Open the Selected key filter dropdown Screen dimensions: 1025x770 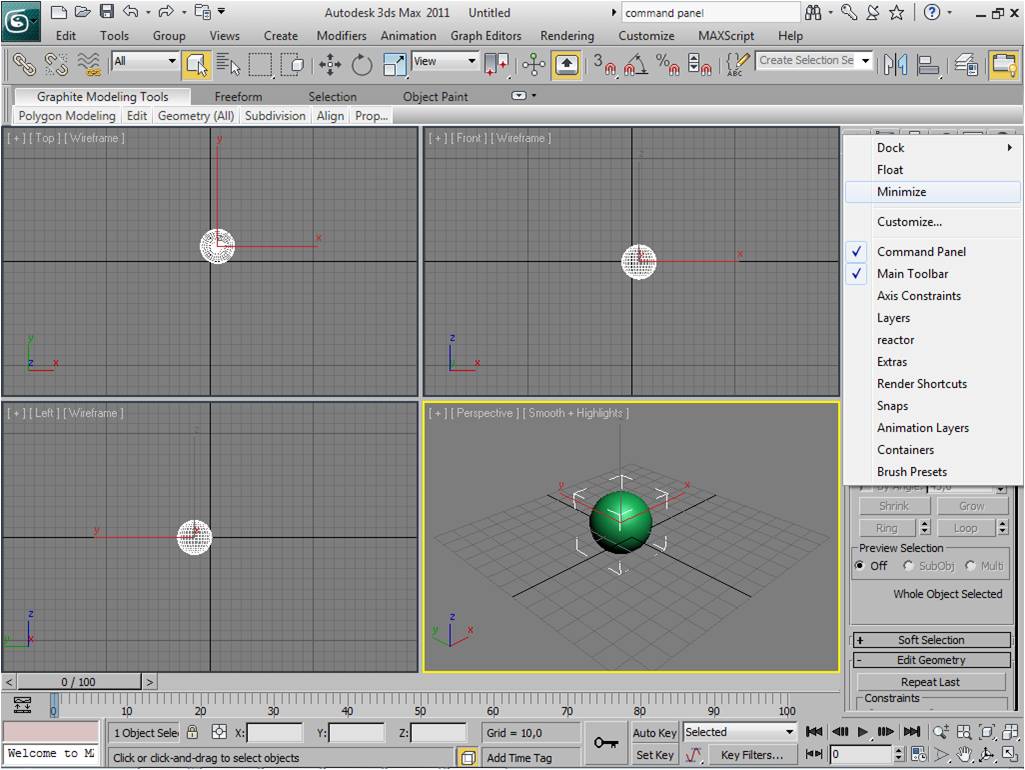(x=739, y=732)
